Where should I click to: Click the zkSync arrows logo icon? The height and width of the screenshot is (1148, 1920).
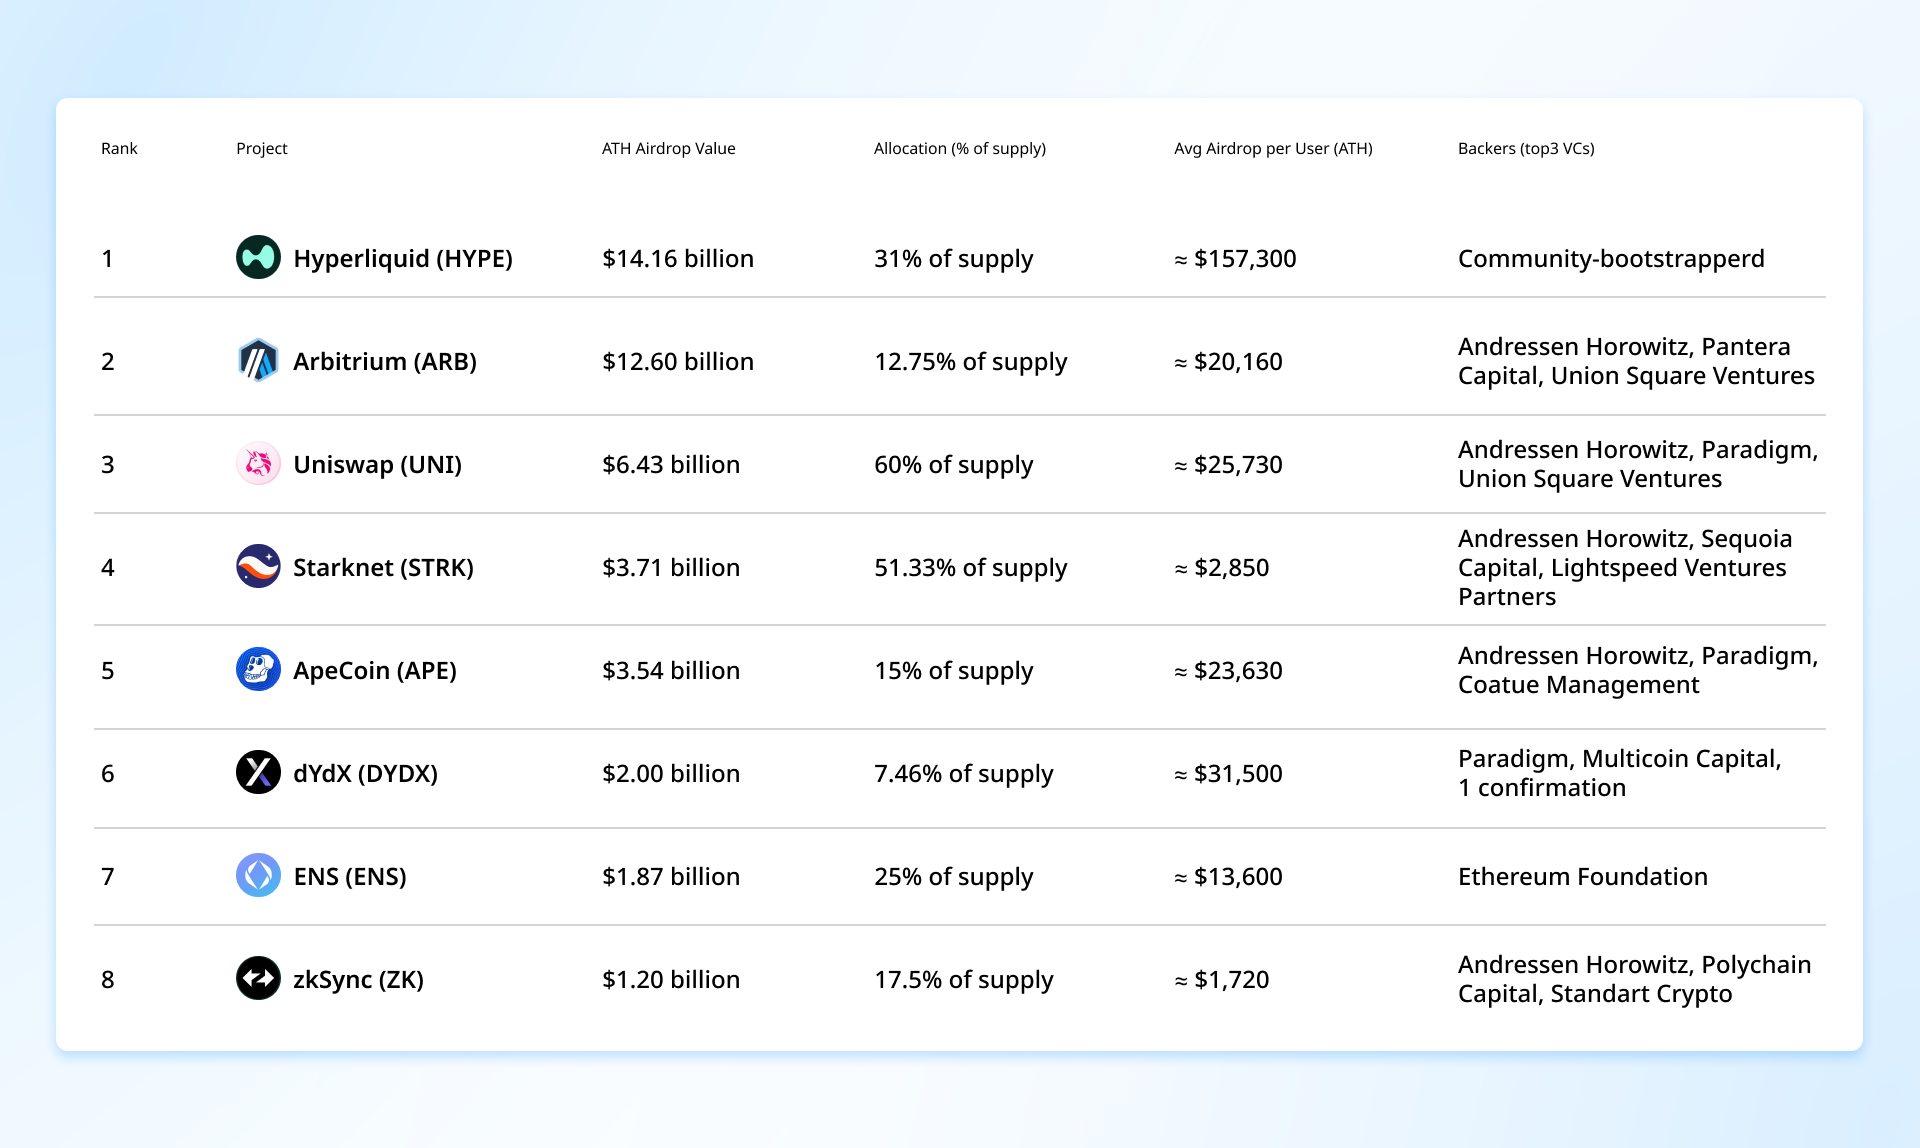[258, 979]
